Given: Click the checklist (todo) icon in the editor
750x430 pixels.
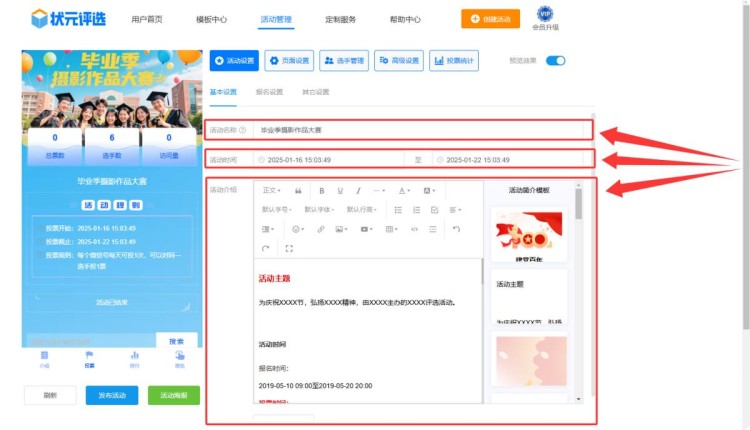Looking at the screenshot, I should pos(433,210).
